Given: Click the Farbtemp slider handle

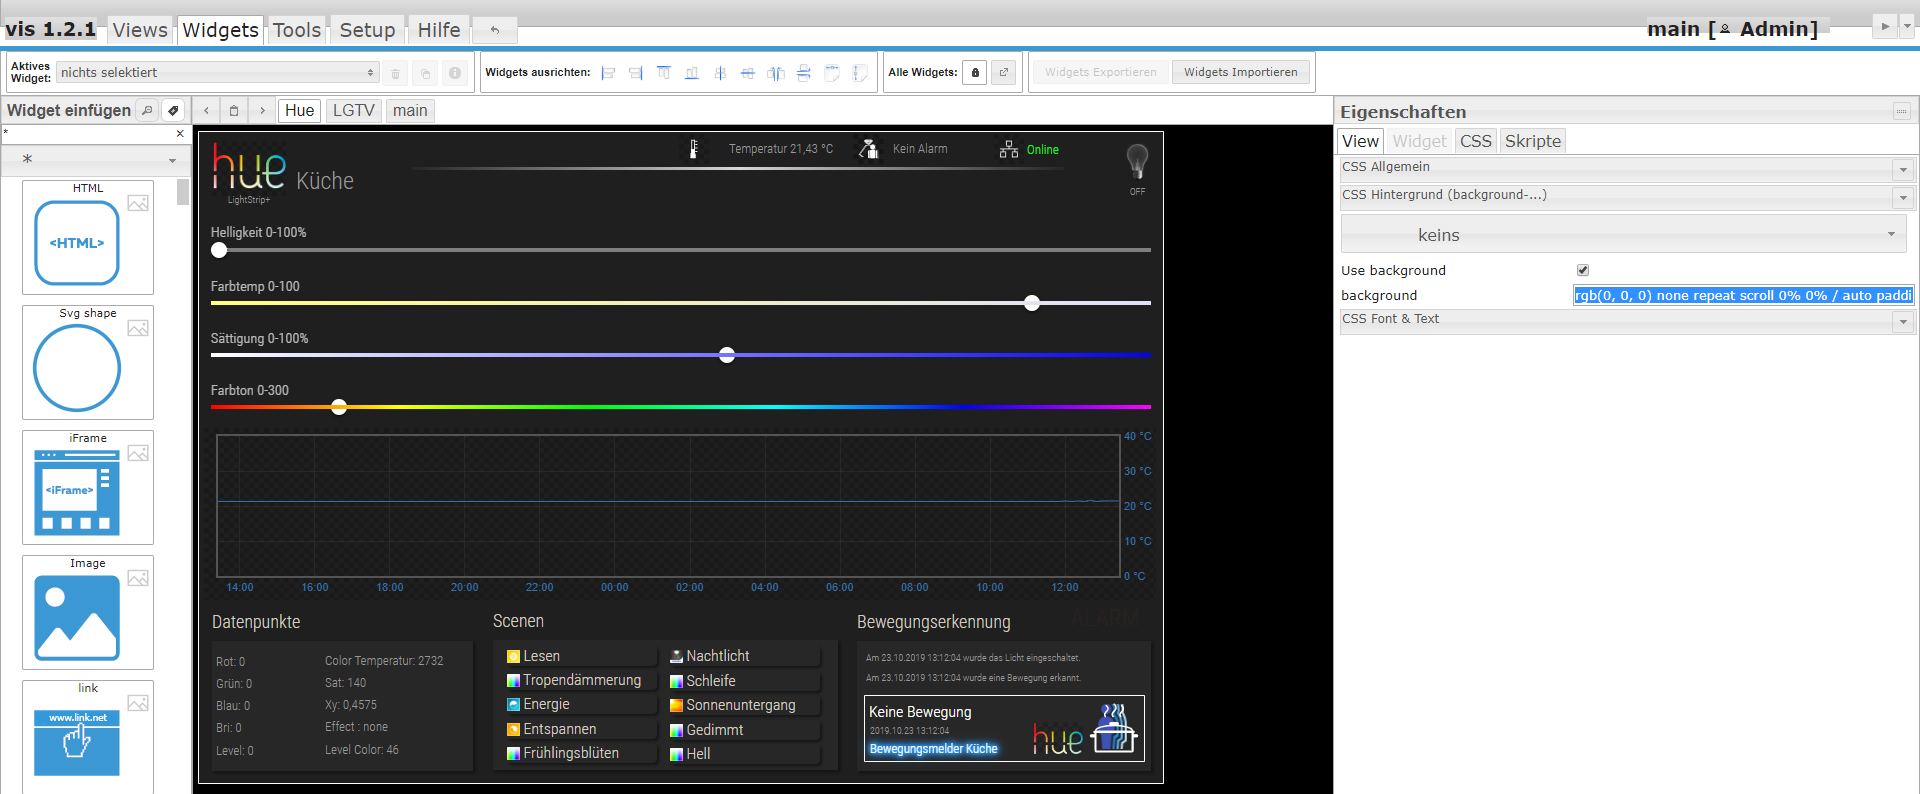Looking at the screenshot, I should point(1032,303).
